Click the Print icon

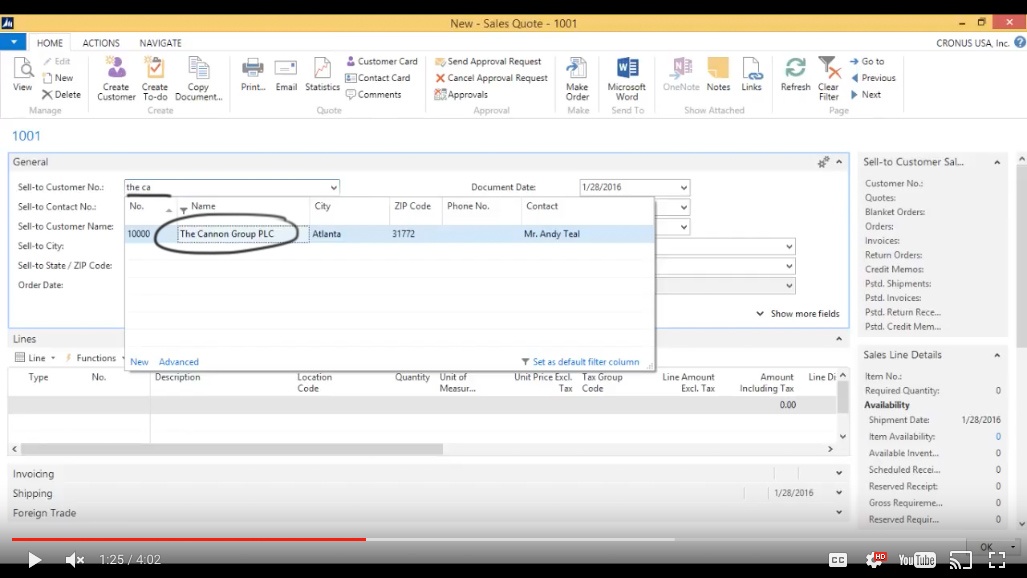click(x=253, y=75)
